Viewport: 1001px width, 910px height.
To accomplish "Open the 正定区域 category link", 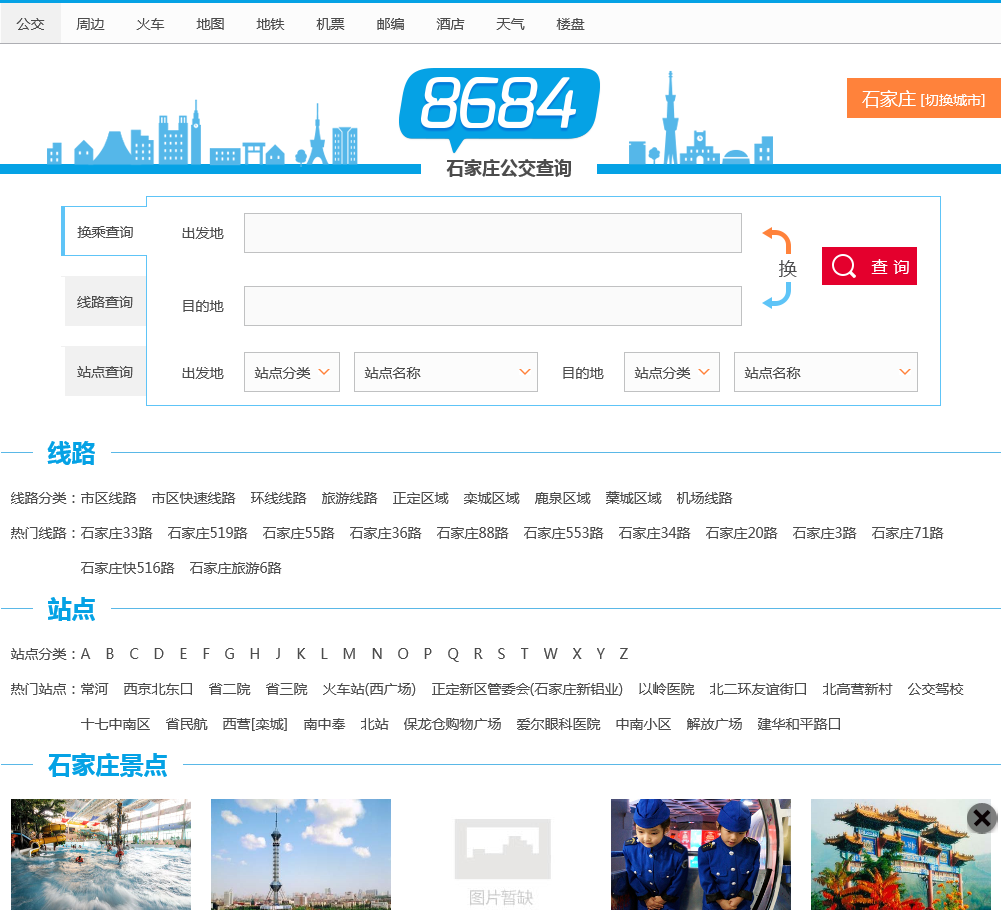I will click(x=420, y=498).
